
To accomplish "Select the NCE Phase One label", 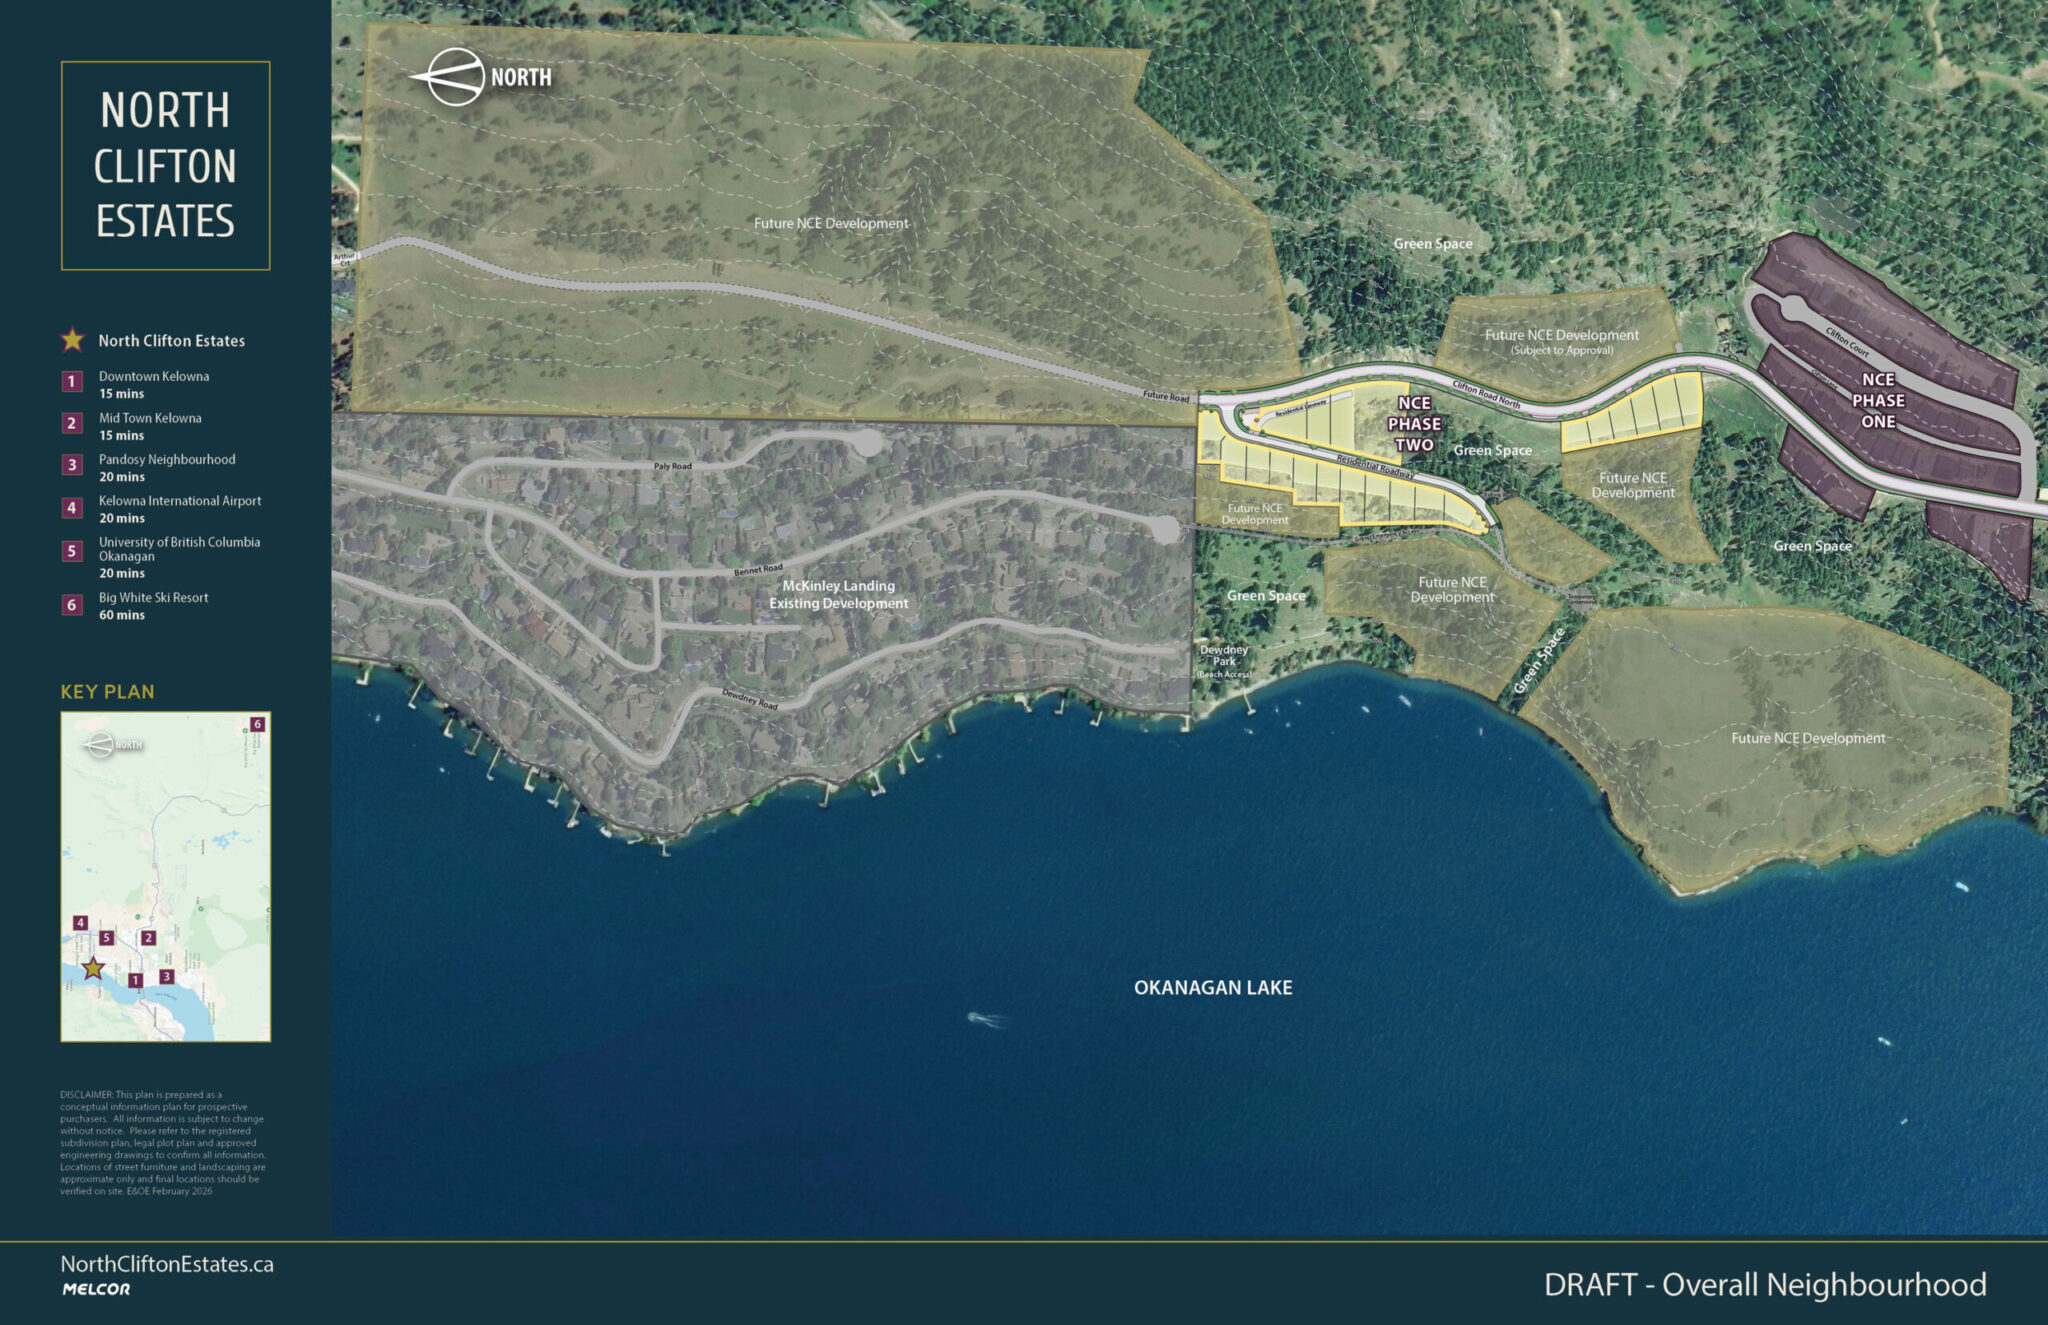I will [1878, 400].
